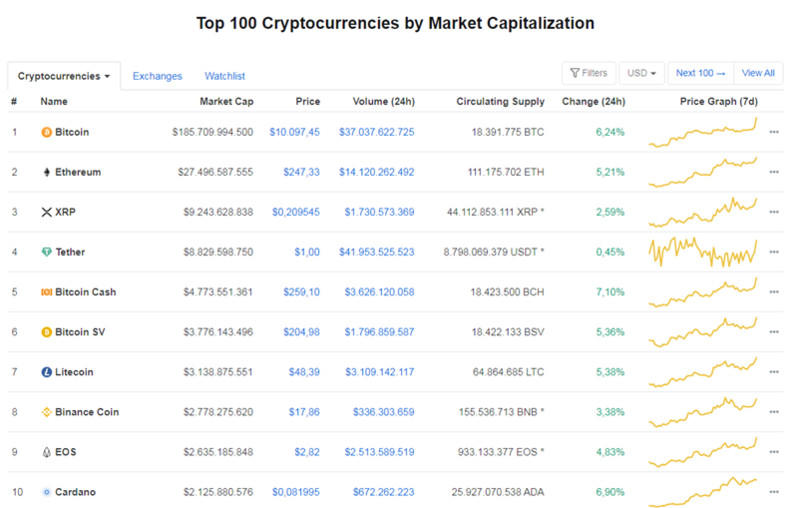Click the Binance Coin logo icon

pyautogui.click(x=46, y=412)
